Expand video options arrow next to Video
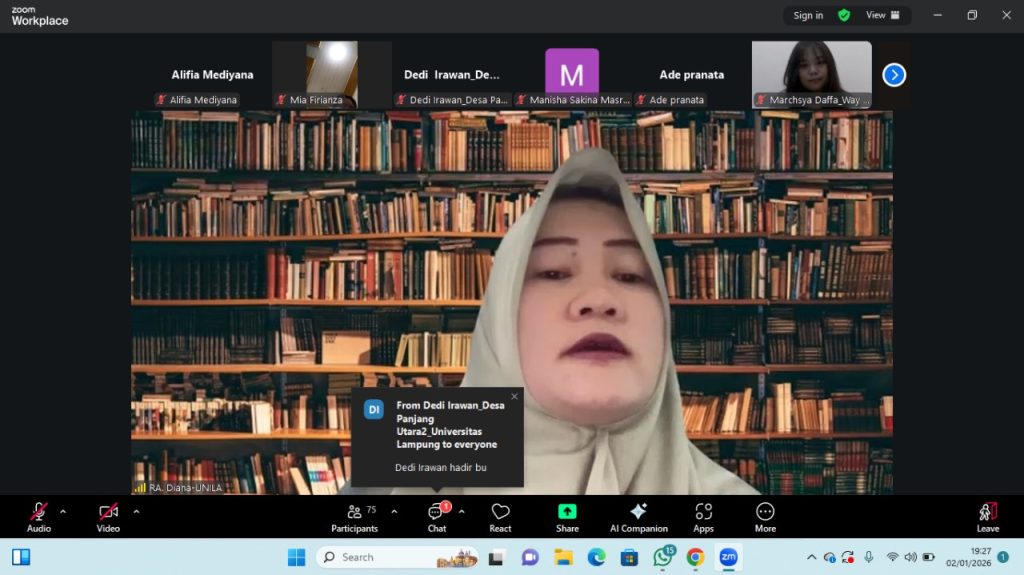This screenshot has height=575, width=1024. click(x=136, y=511)
